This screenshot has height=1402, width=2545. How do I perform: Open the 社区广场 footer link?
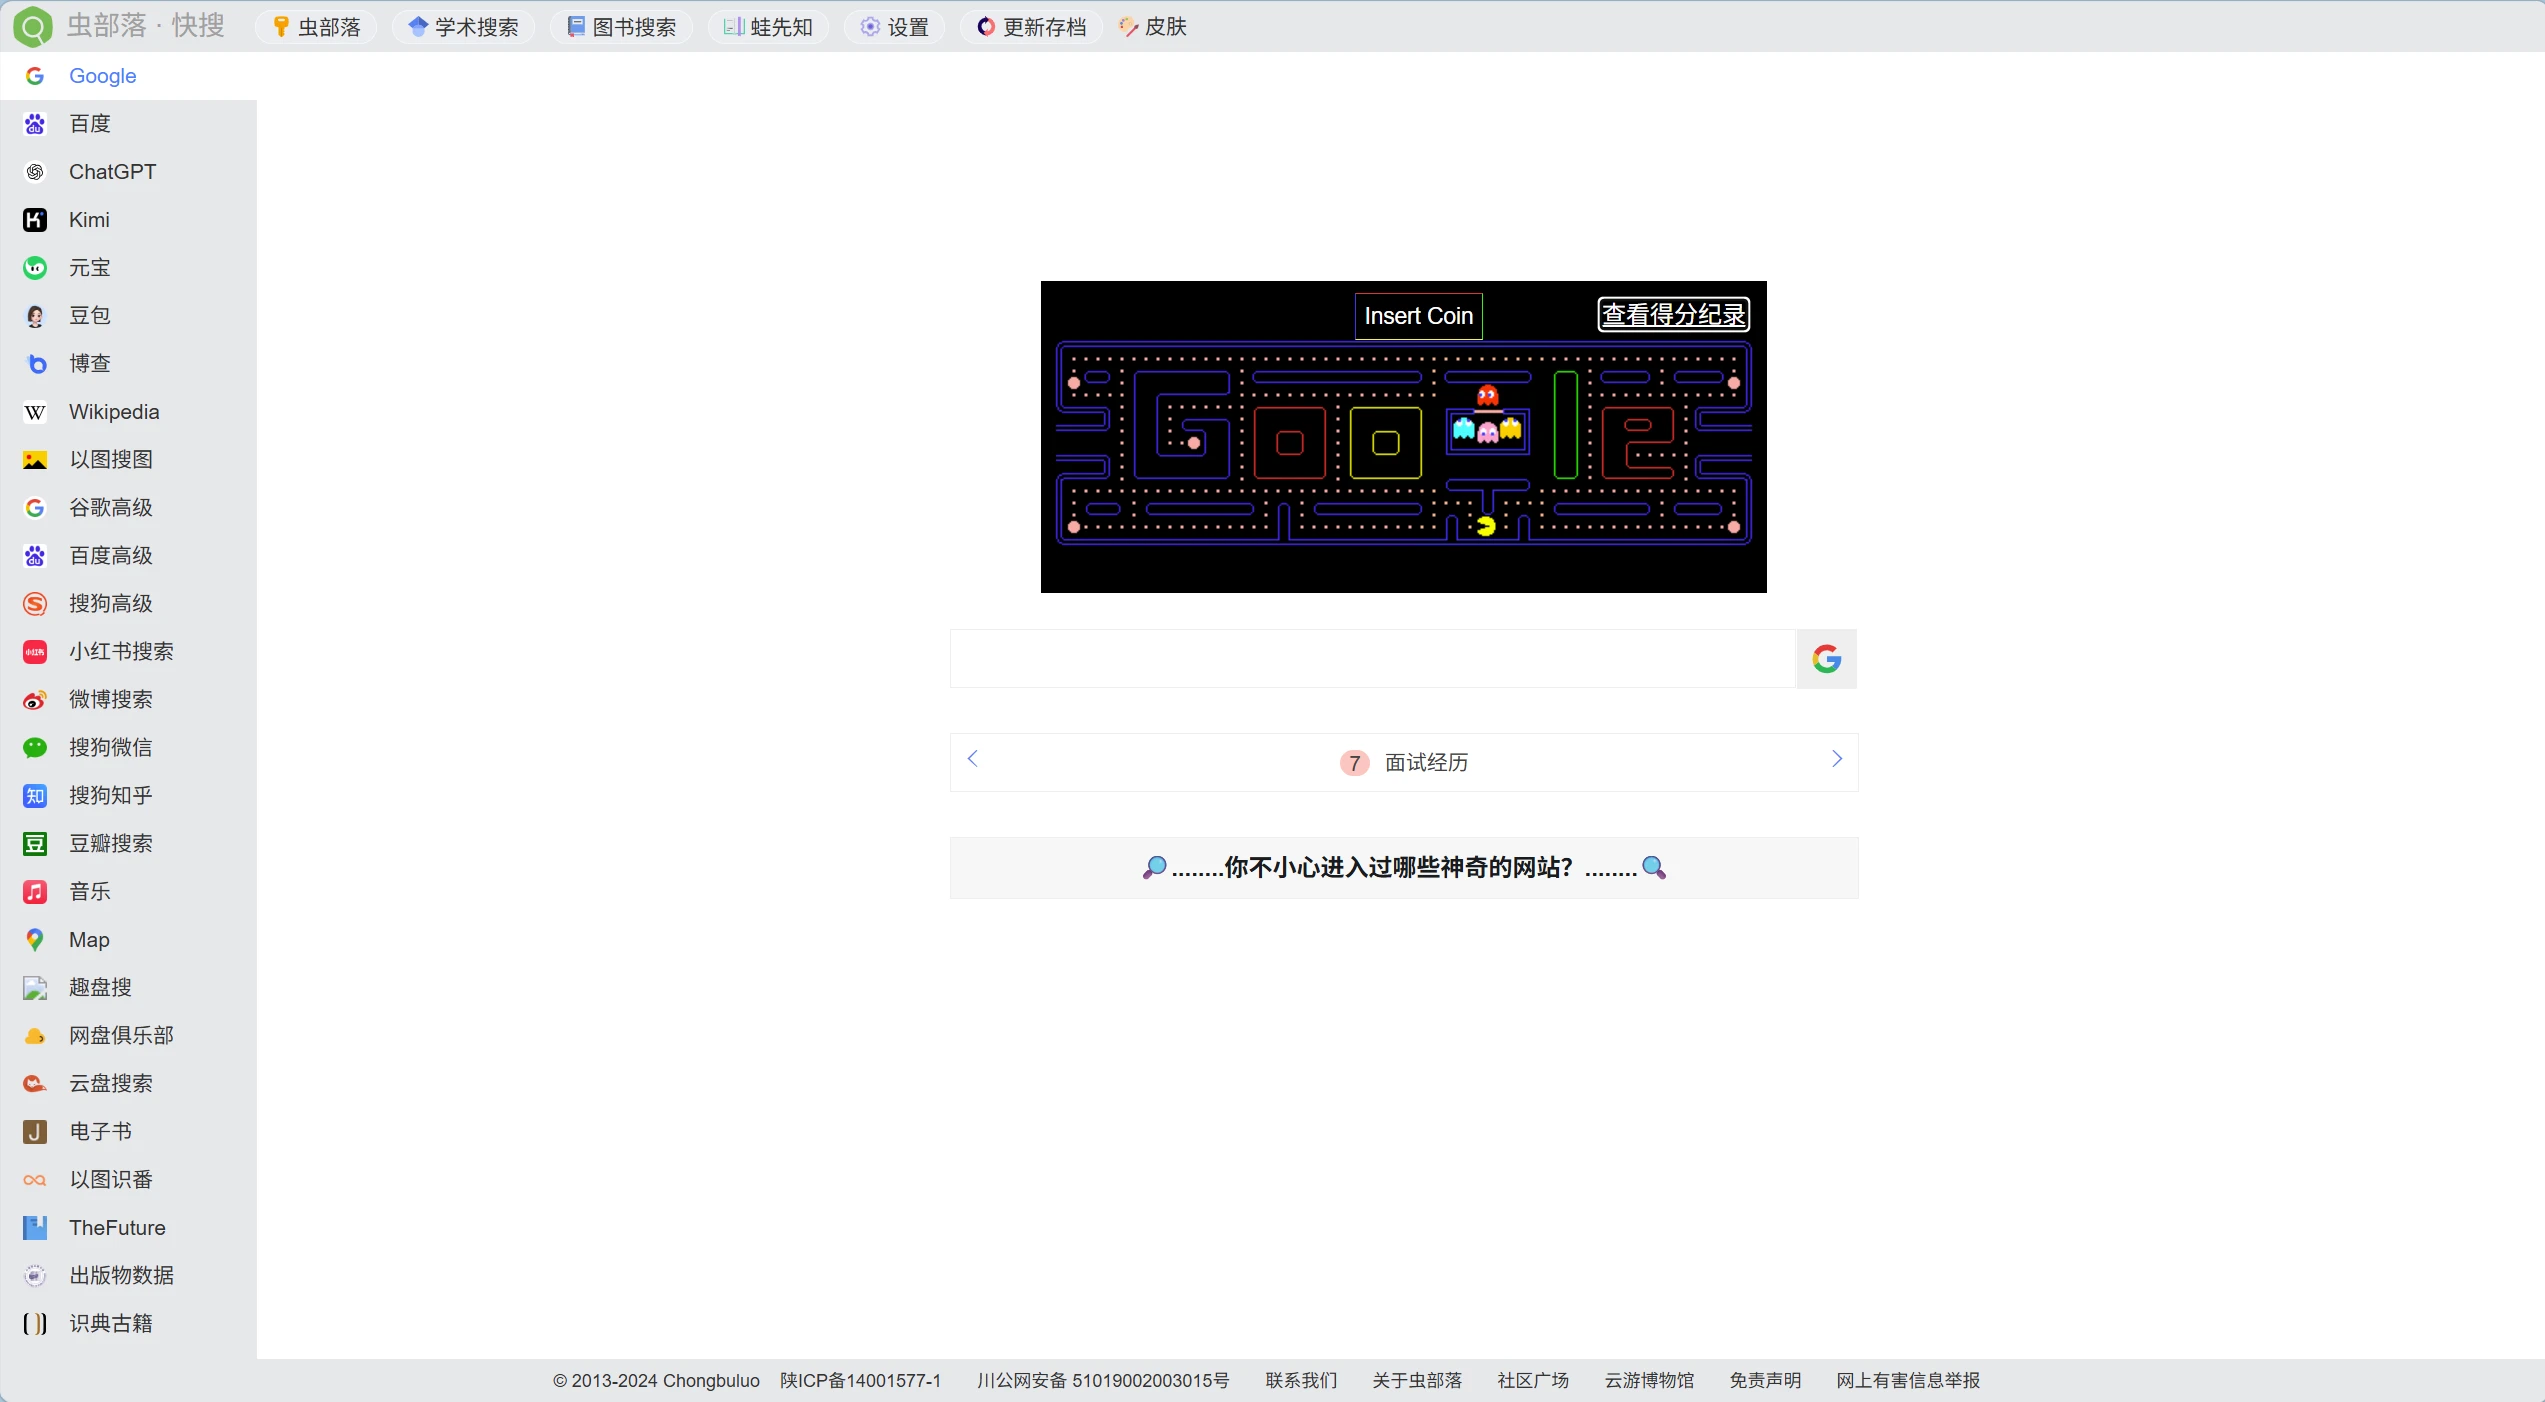pos(1533,1381)
